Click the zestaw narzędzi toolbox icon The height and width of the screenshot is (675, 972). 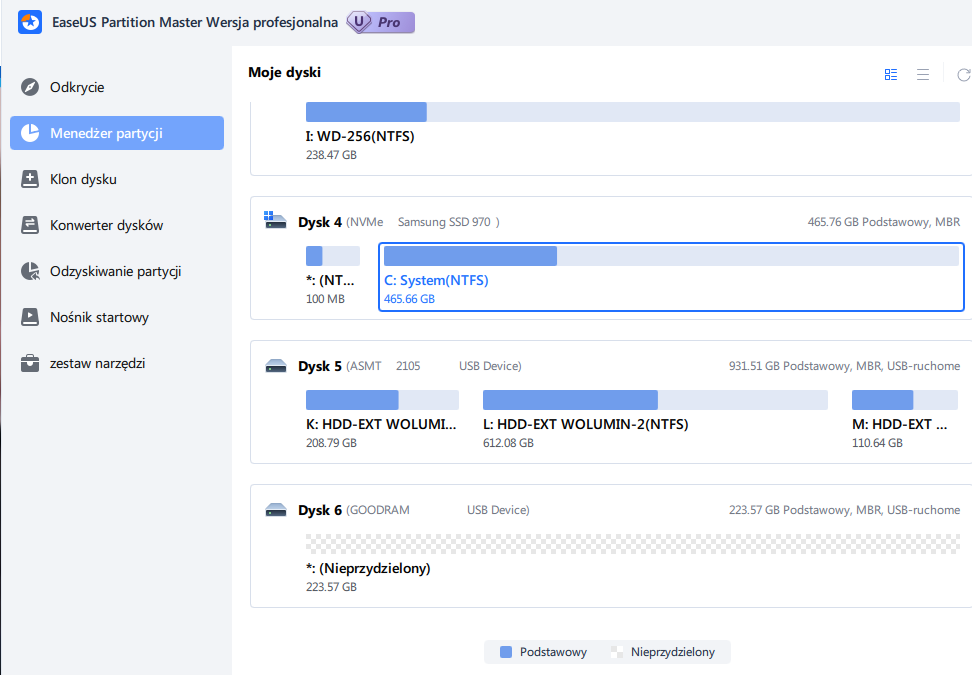pos(30,363)
